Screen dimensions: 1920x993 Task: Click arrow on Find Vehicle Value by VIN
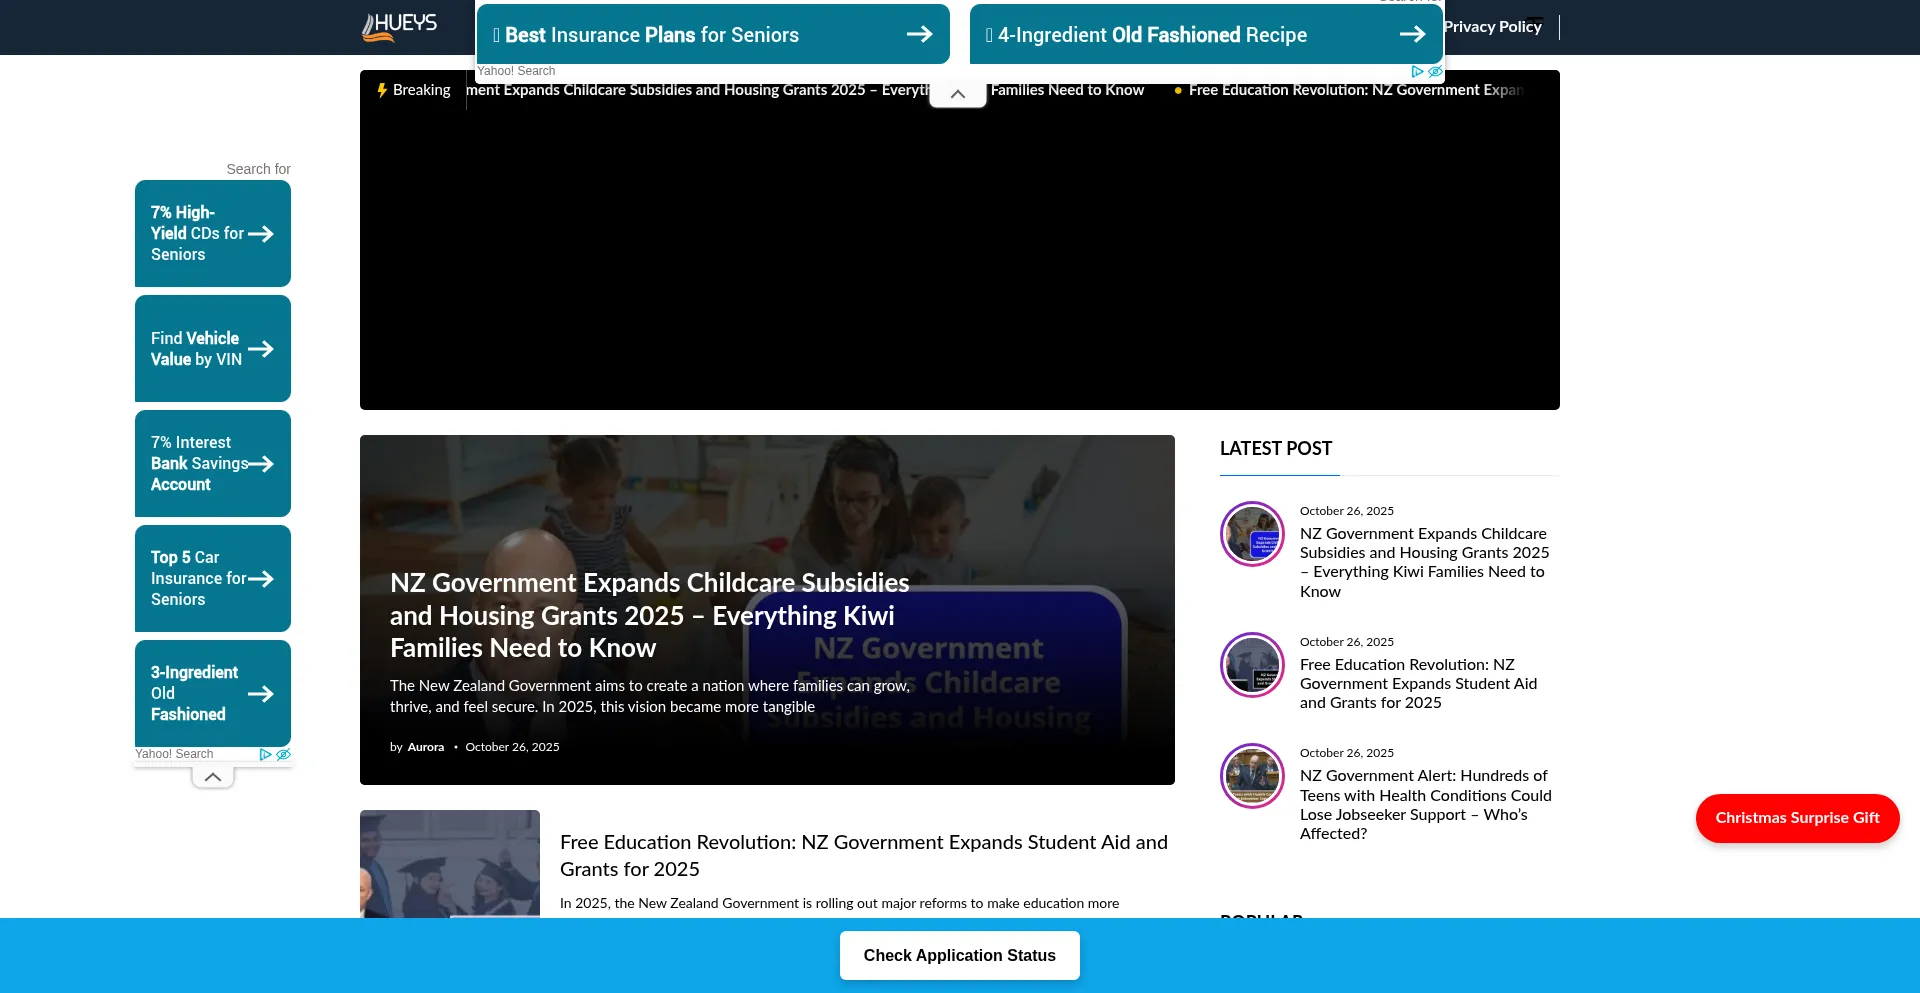261,349
